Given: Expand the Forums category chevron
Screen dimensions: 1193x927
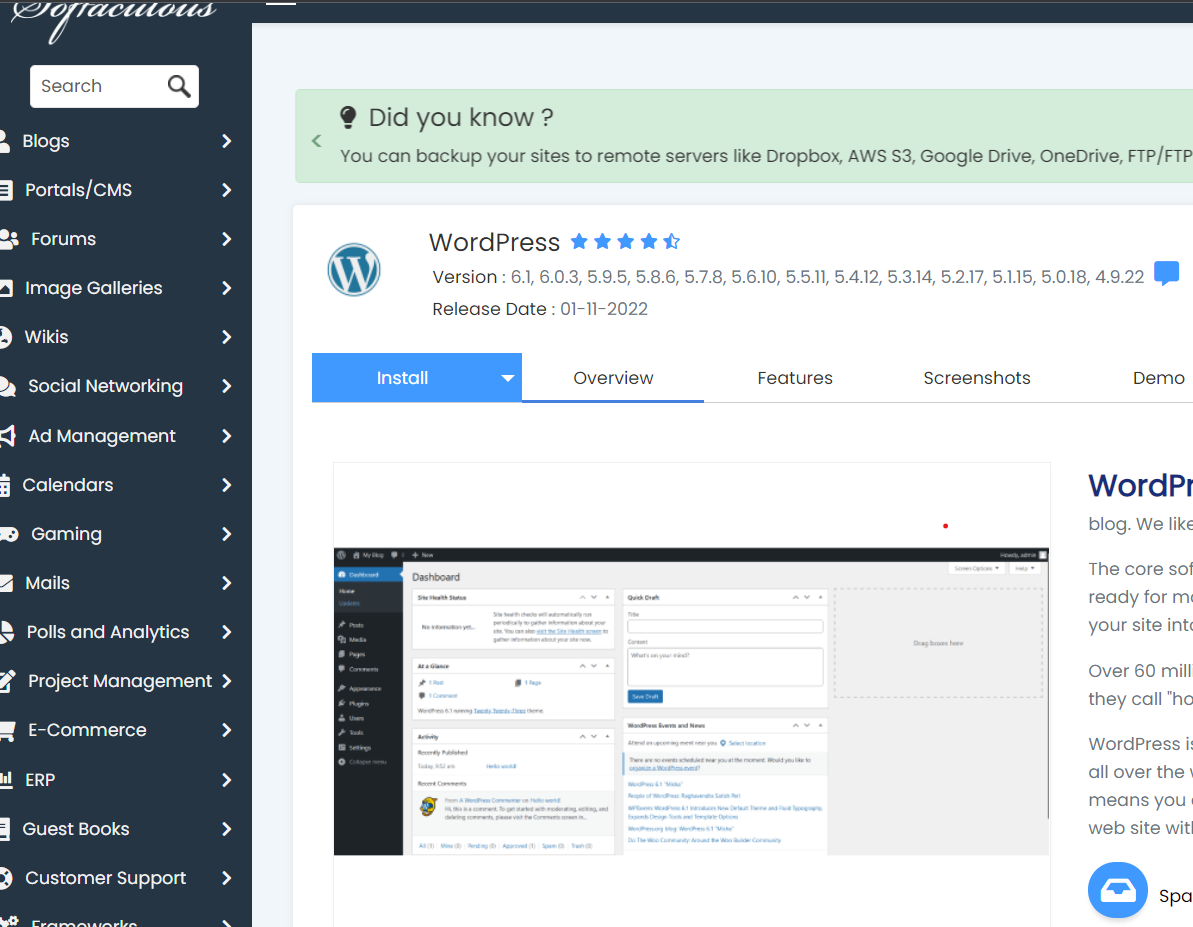Looking at the screenshot, I should pos(227,239).
